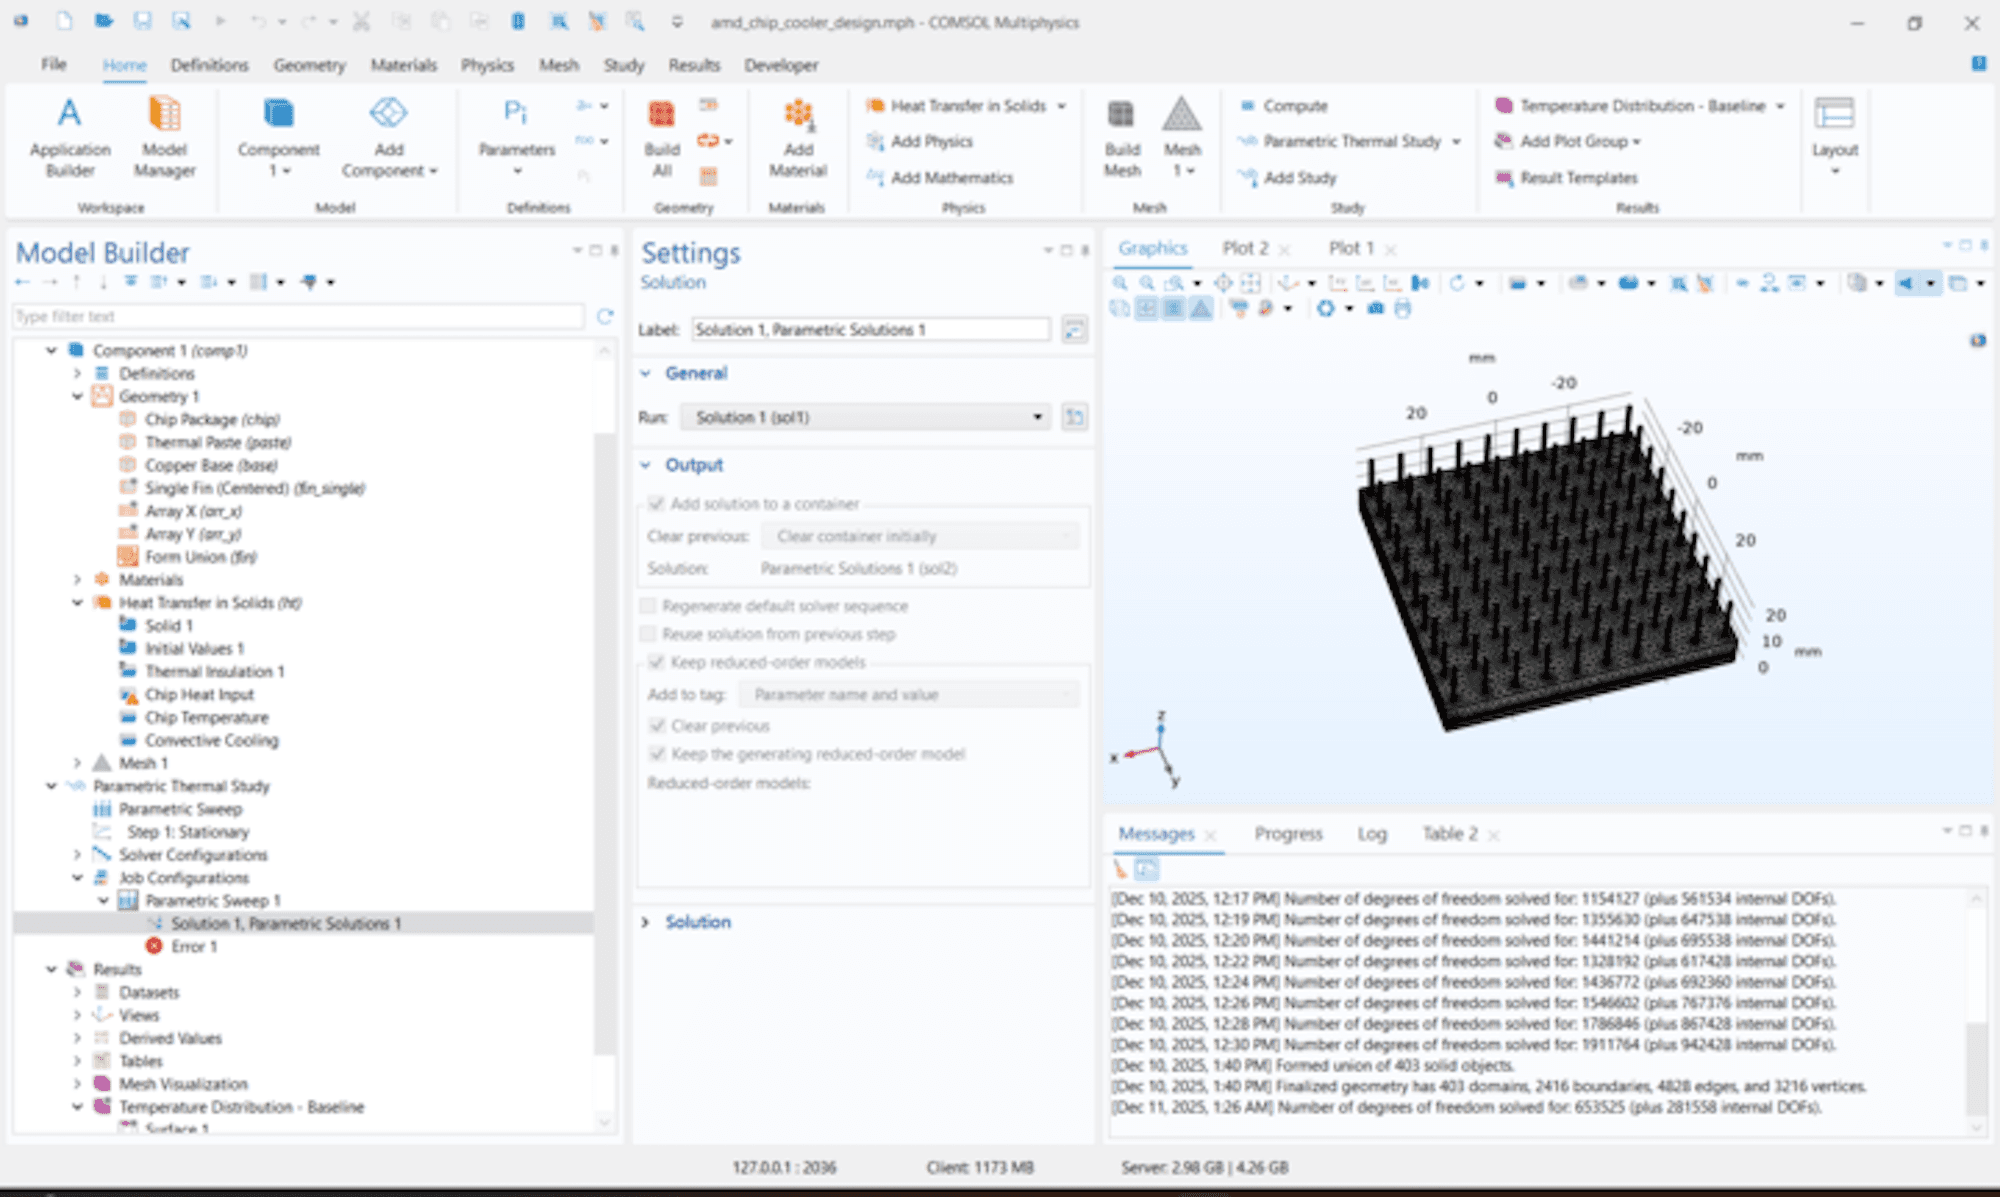2000x1197 pixels.
Task: Click the Label text field
Action: pos(870,330)
